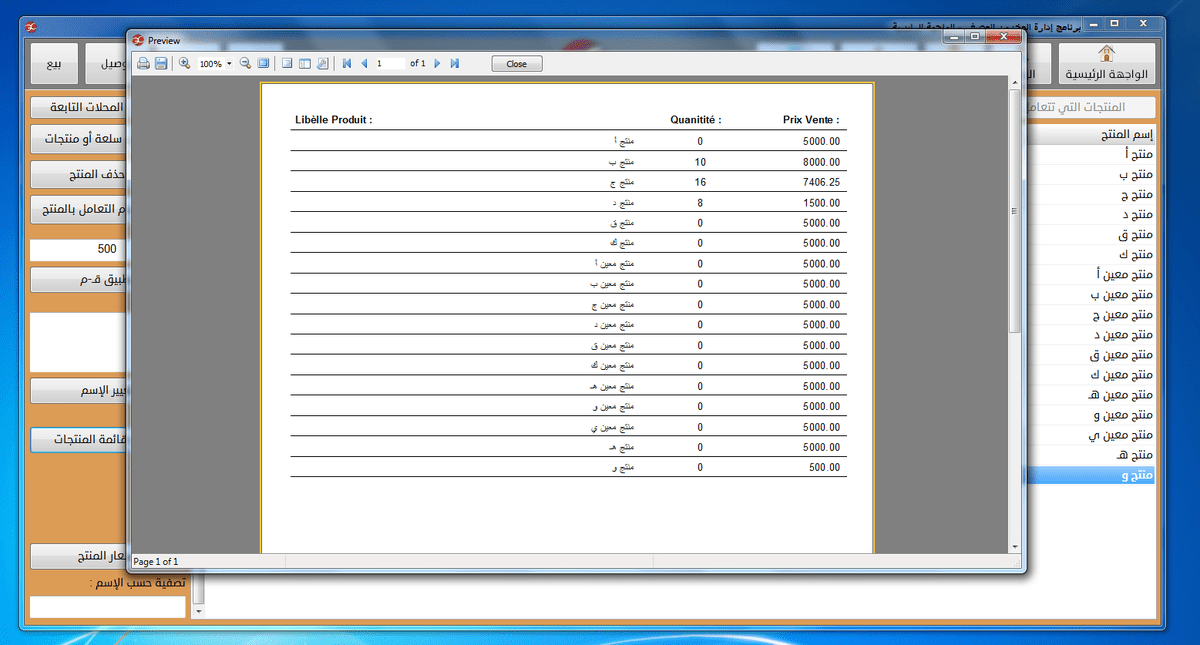The image size is (1200, 645).
Task: Open page settings icon in Preview toolbar
Action: (x=322, y=63)
